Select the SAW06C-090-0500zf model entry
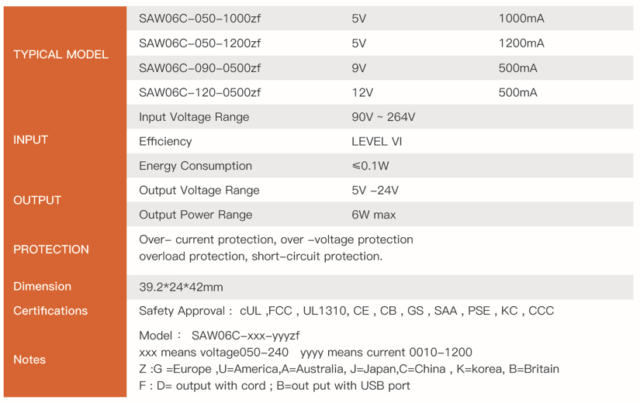This screenshot has width=640, height=403. tap(200, 68)
